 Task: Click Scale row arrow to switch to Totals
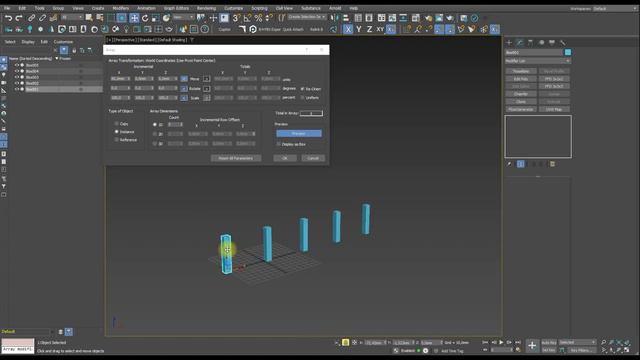coord(207,98)
